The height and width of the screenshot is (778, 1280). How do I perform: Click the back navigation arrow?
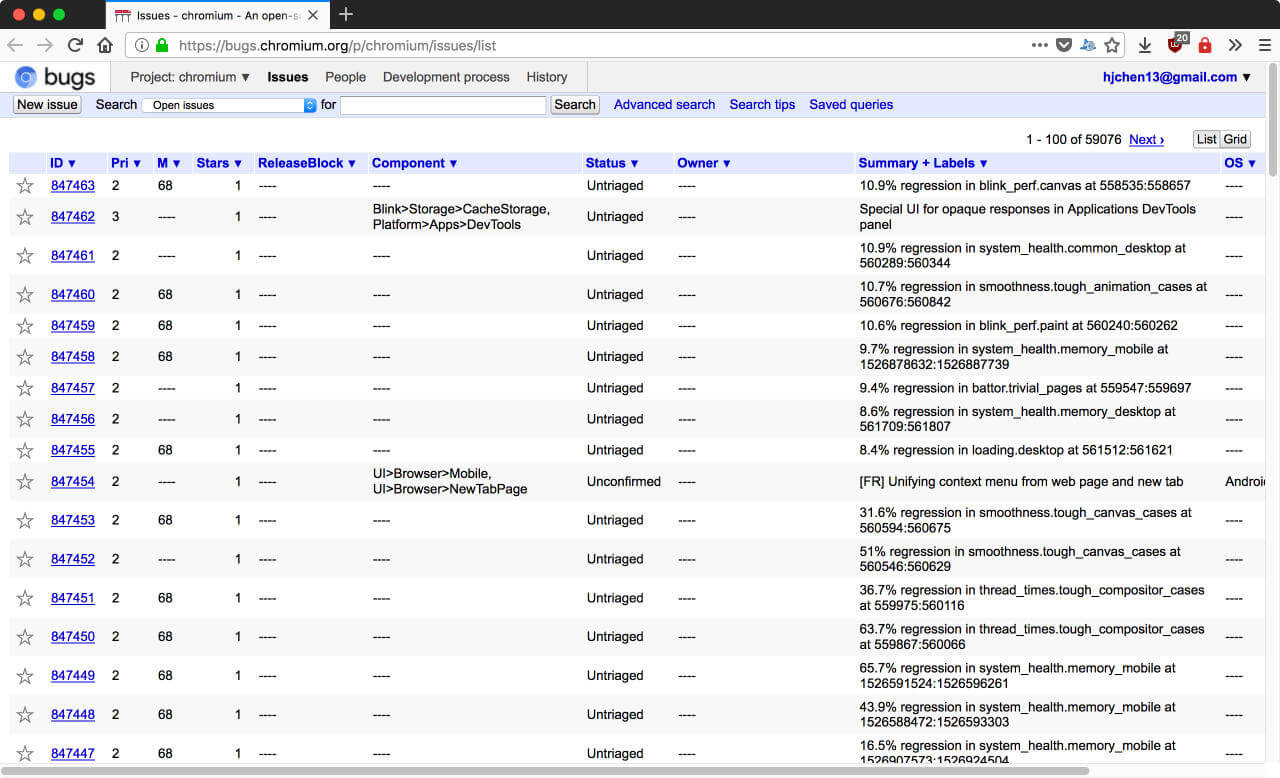tap(16, 45)
